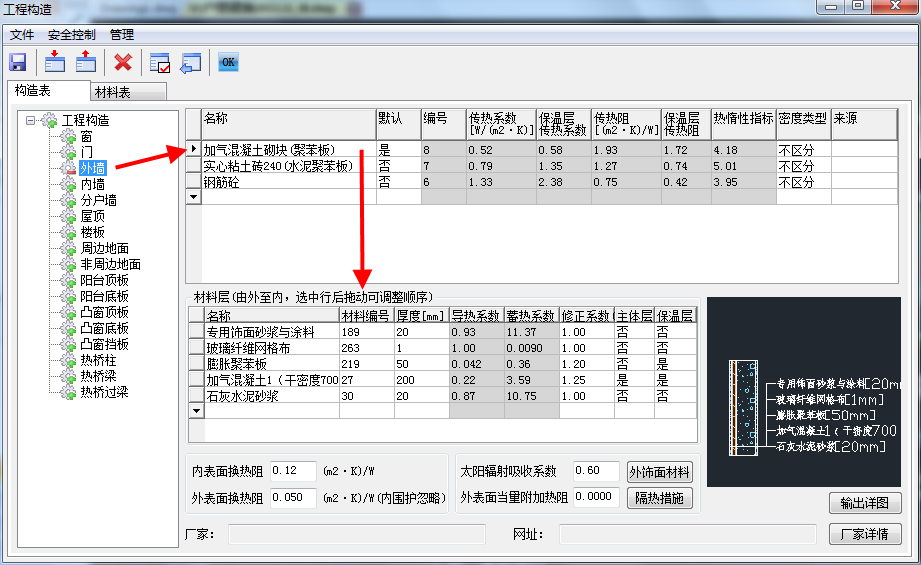Click the 传热系数 column header

click(x=501, y=124)
